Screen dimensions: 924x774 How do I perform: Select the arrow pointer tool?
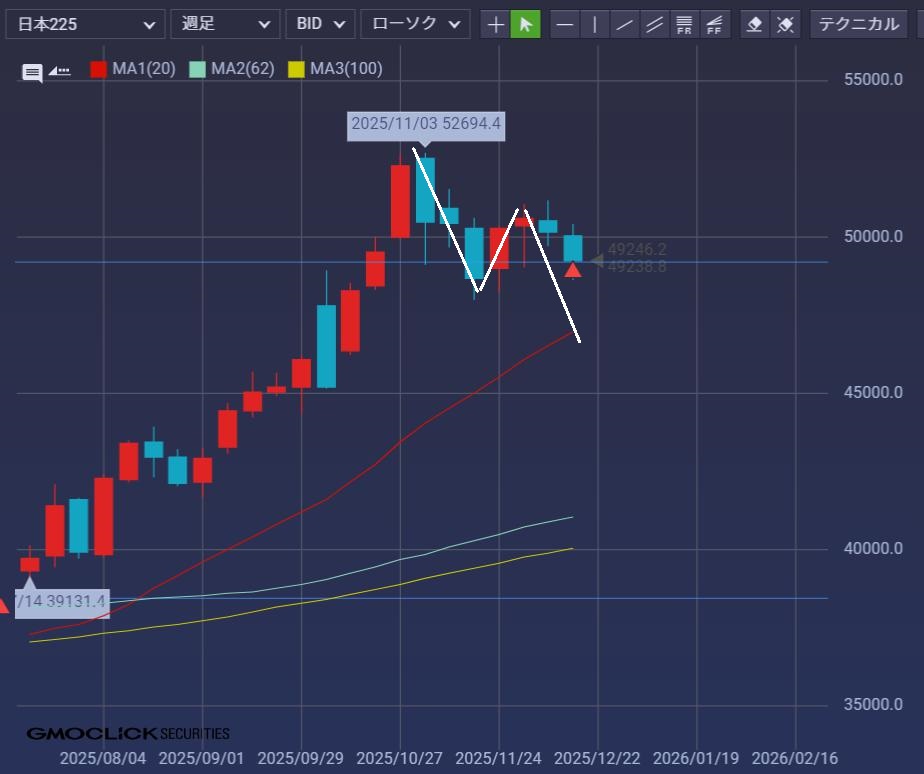[x=526, y=24]
